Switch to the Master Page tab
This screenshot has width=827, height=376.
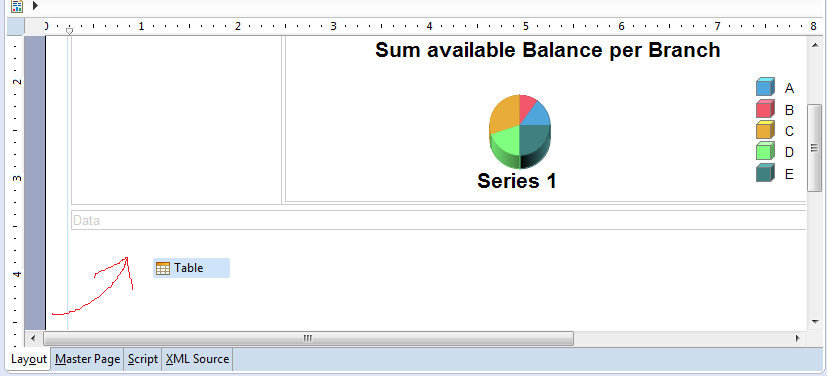pyautogui.click(x=88, y=359)
